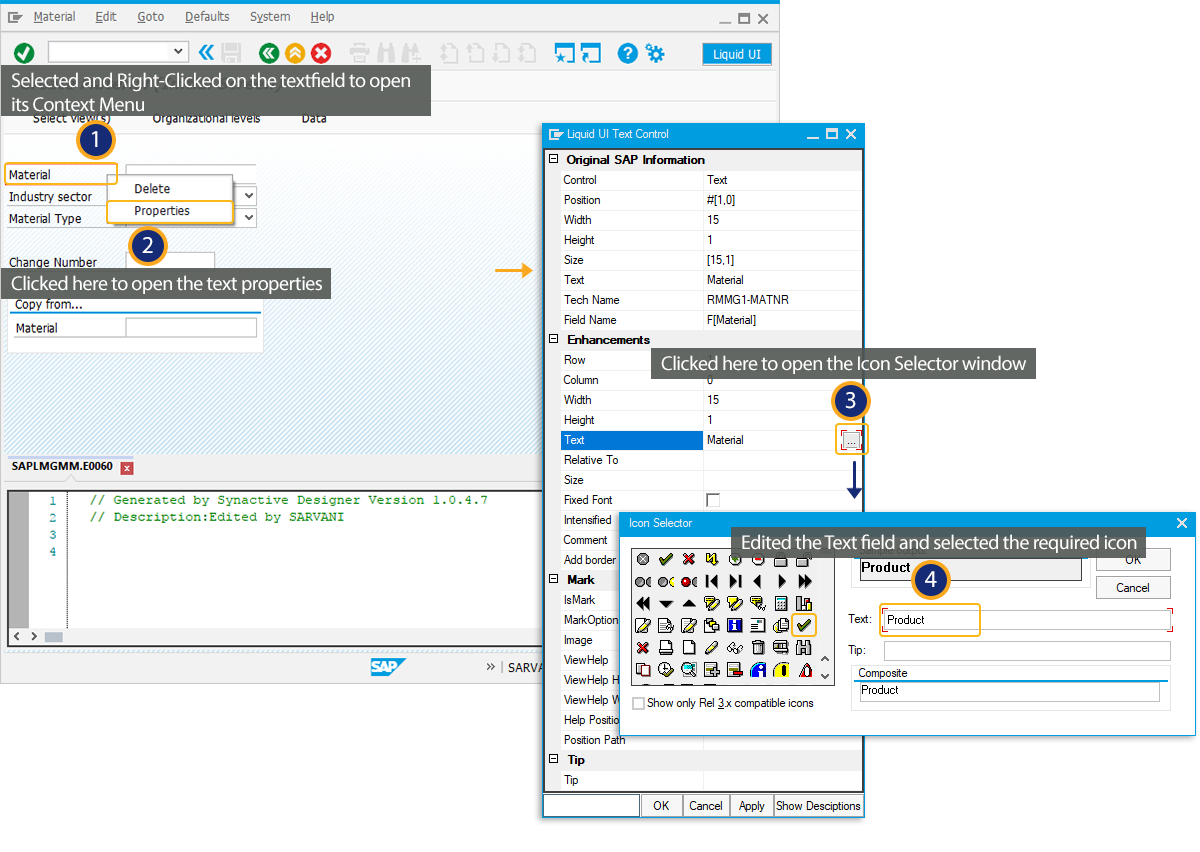Click Cancel in the Icon Selector dialog

(x=1133, y=587)
